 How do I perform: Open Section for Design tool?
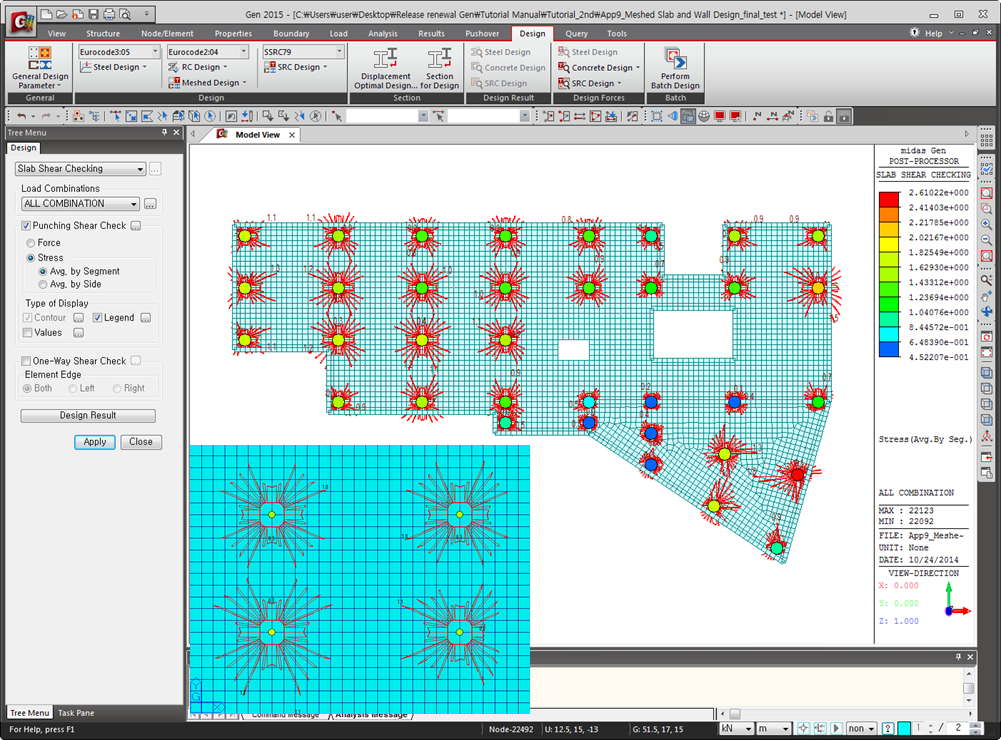pyautogui.click(x=439, y=68)
